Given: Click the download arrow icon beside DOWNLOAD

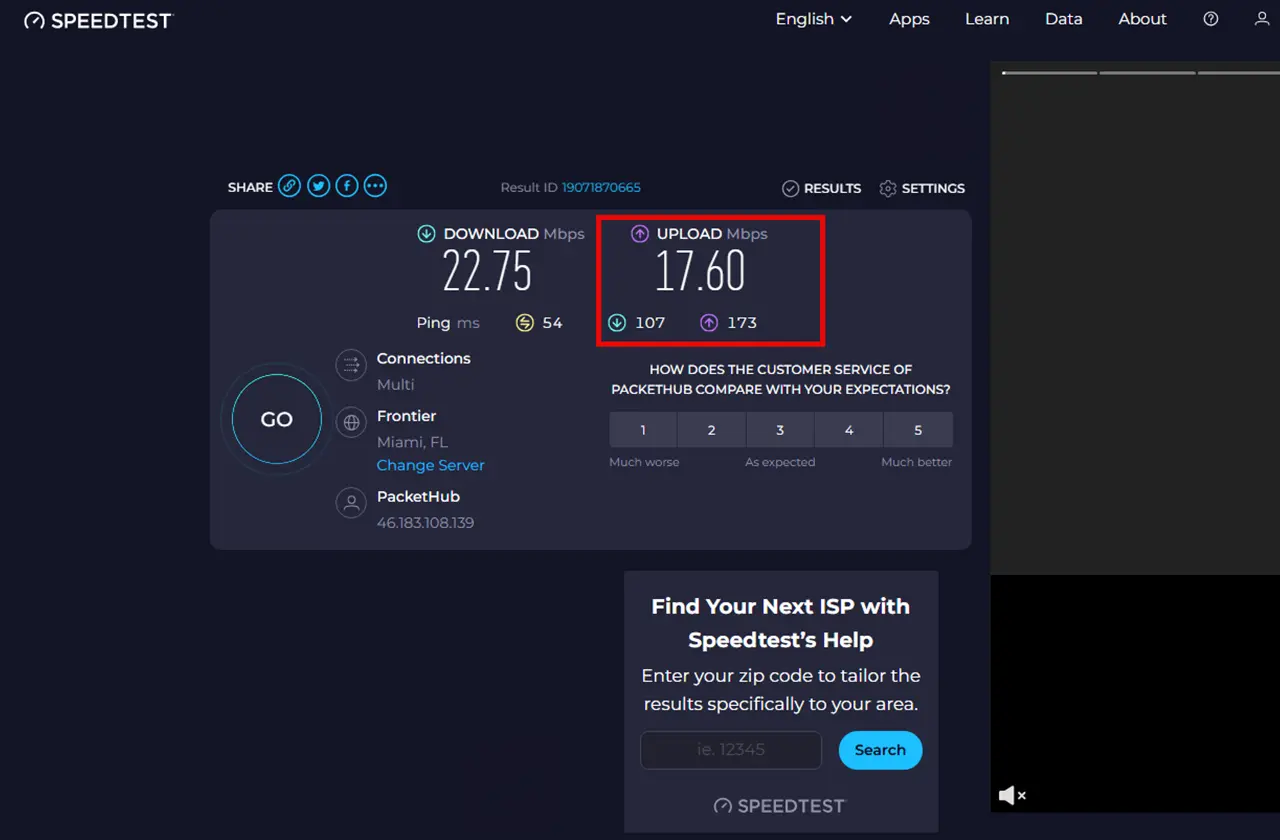Looking at the screenshot, I should click(x=426, y=234).
